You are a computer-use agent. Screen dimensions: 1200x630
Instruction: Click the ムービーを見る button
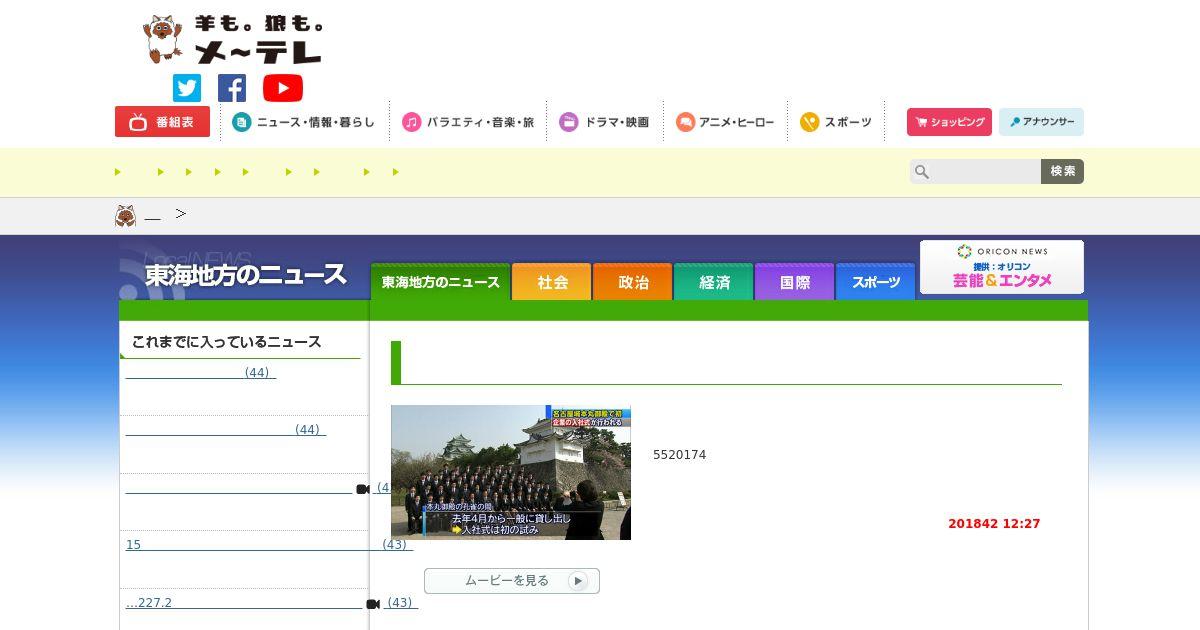512,581
